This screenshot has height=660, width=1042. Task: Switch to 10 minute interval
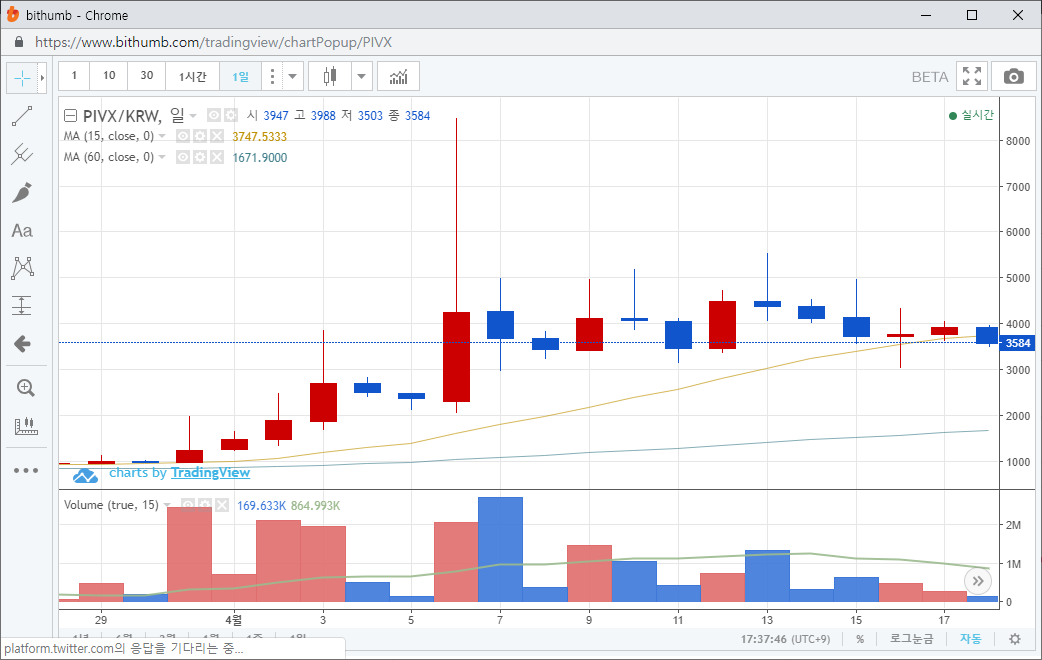pyautogui.click(x=109, y=76)
